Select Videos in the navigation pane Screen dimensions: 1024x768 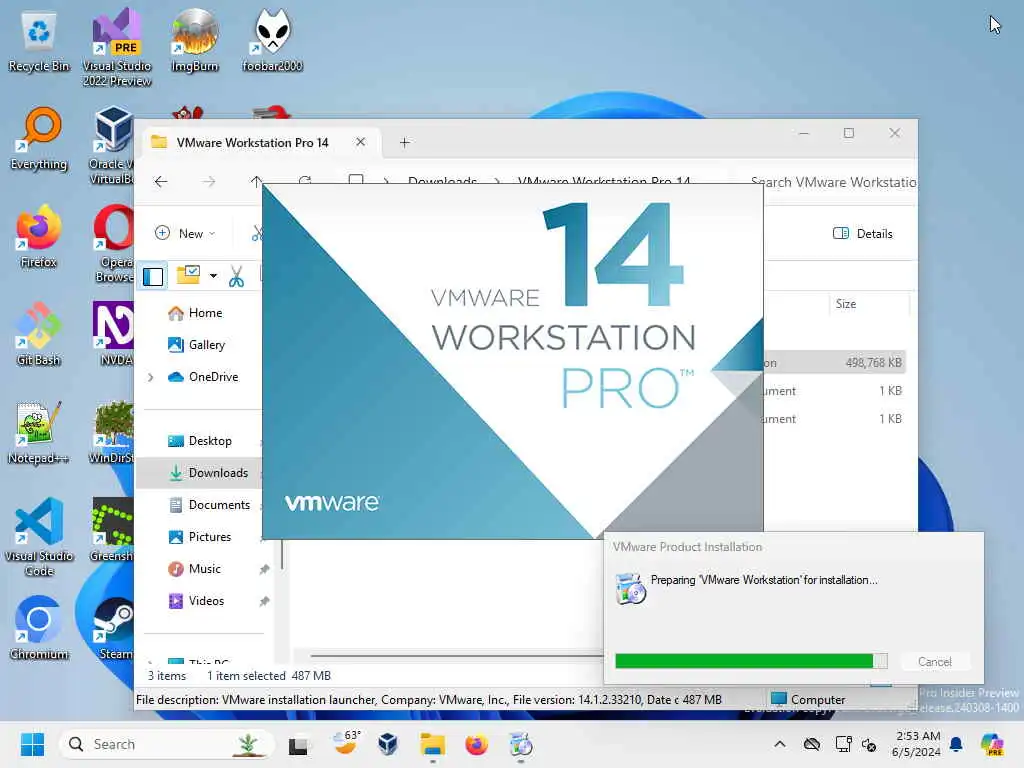(x=197, y=601)
